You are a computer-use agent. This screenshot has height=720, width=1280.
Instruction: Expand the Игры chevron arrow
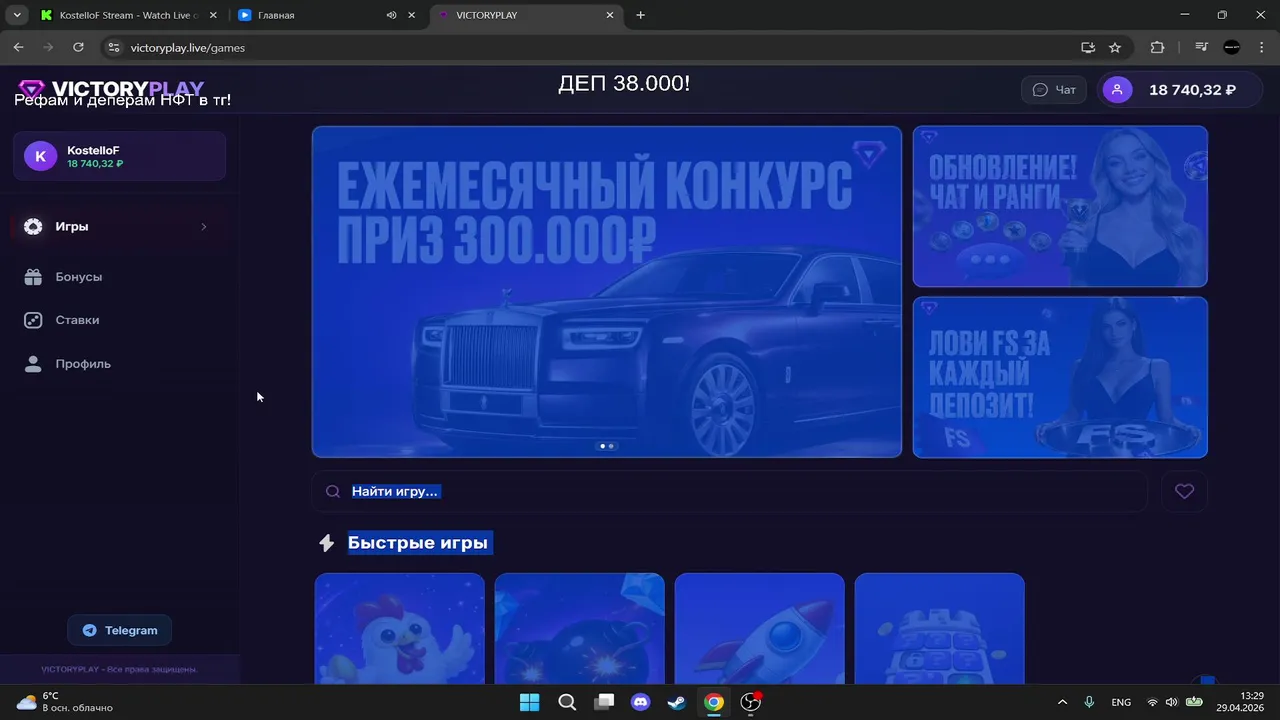(204, 227)
